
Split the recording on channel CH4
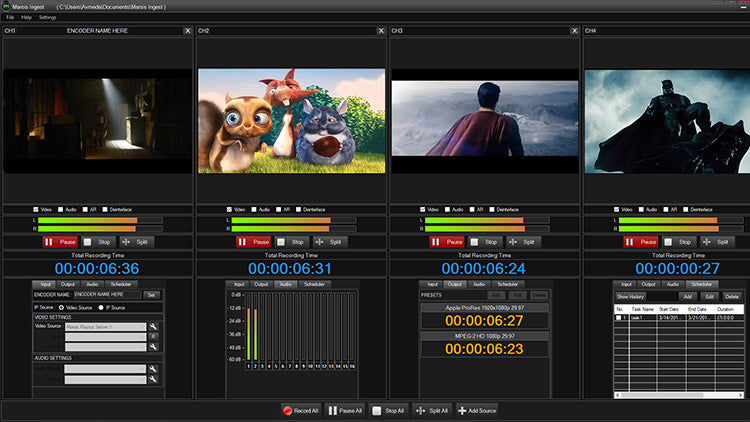(718, 241)
